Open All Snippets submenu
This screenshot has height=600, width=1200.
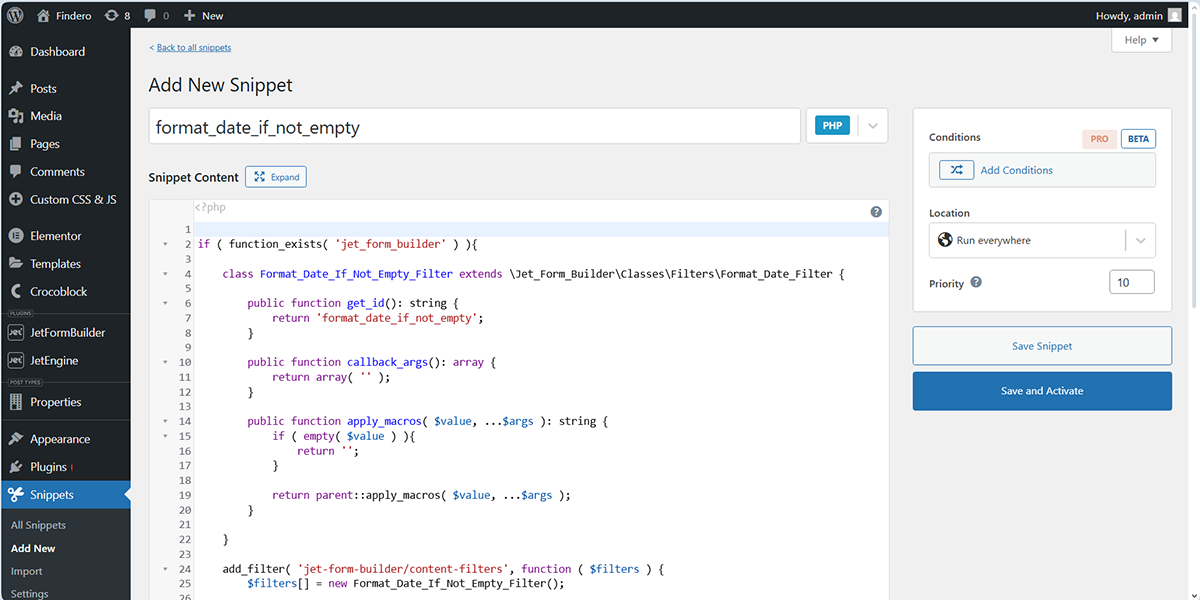click(38, 525)
